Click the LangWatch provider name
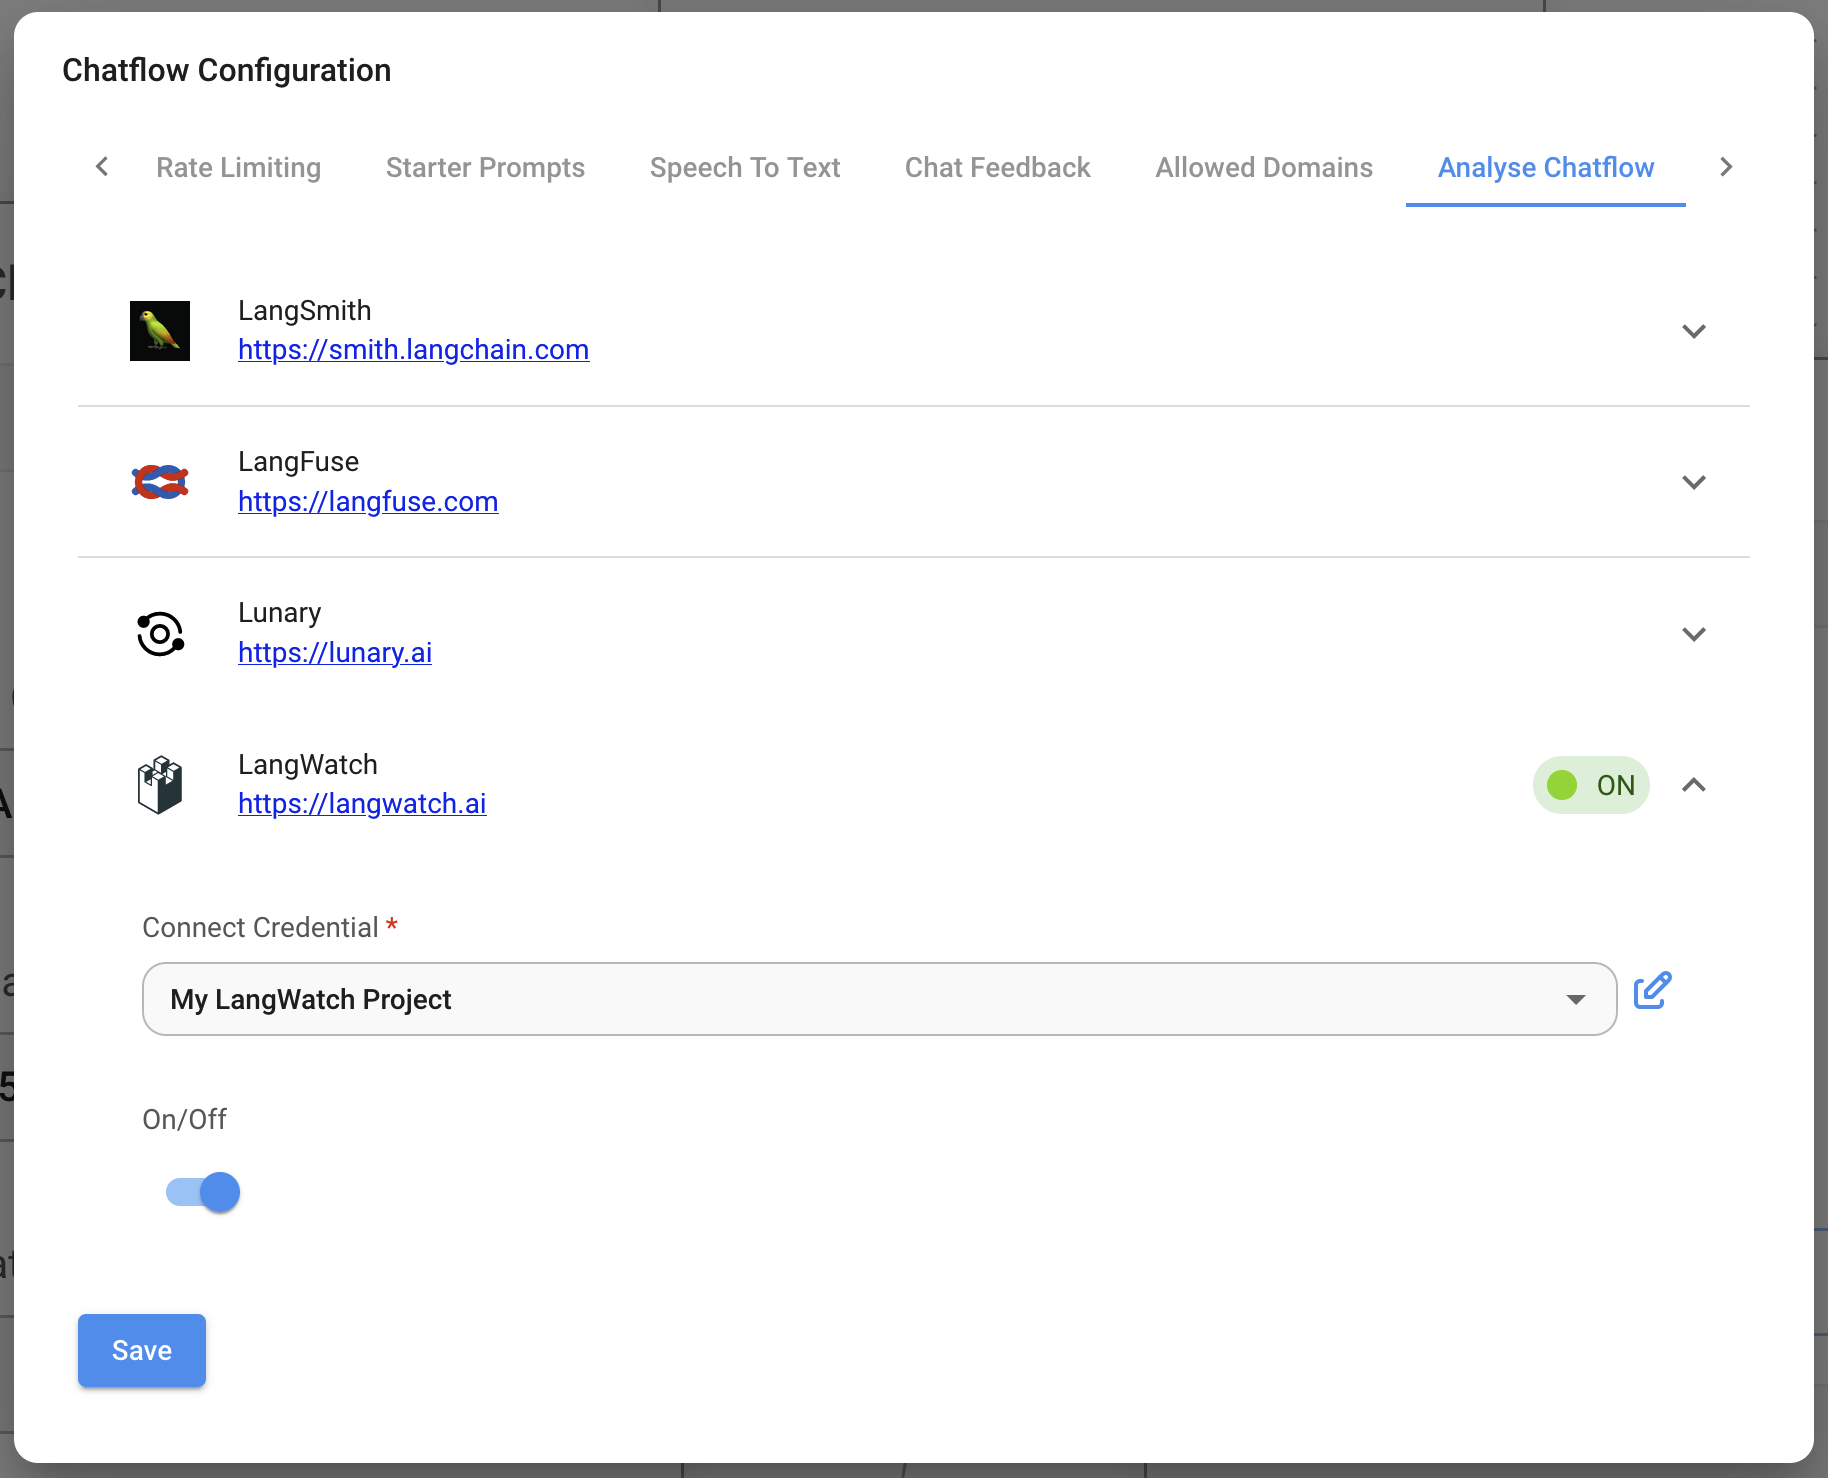Screen dimensions: 1828x1478 click(x=308, y=764)
